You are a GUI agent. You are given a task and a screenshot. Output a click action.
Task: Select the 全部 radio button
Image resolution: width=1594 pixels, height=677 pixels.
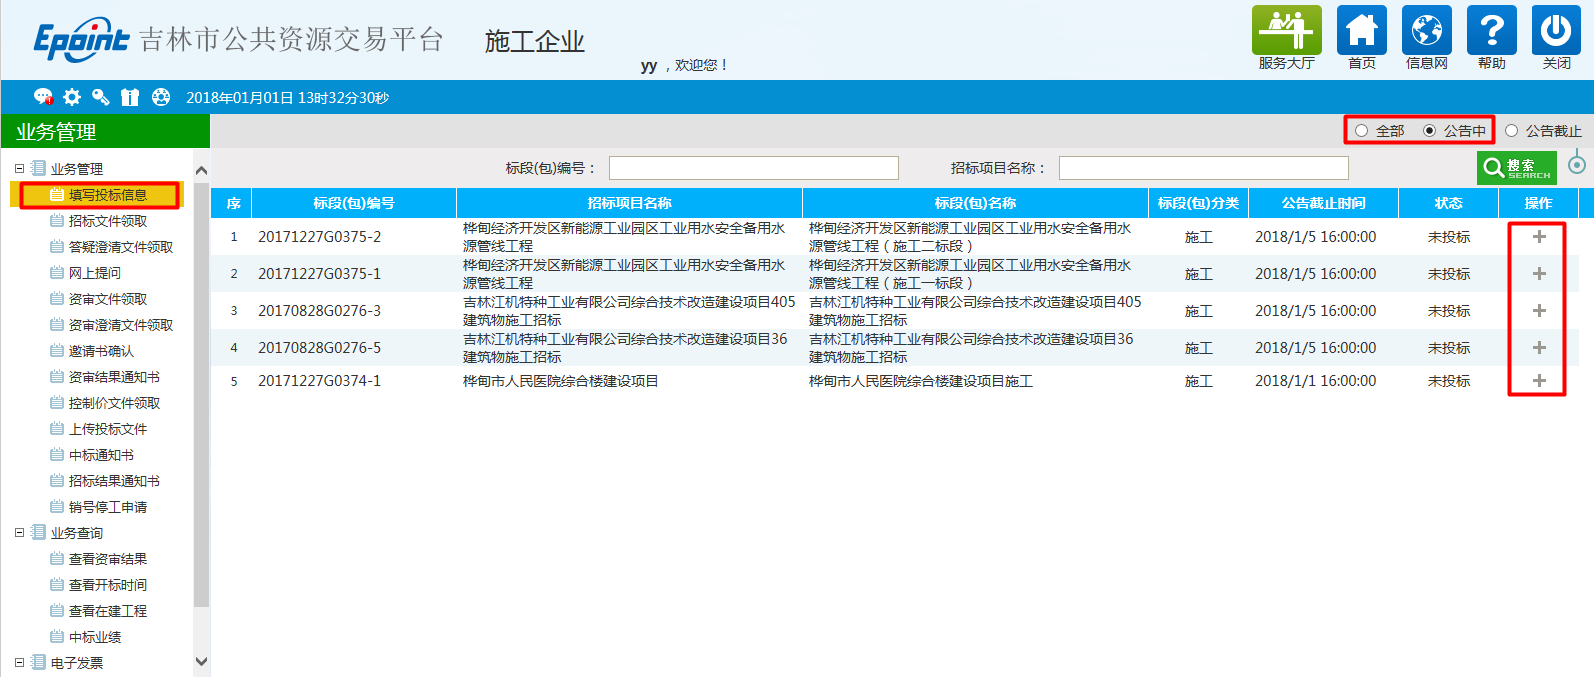click(x=1361, y=131)
